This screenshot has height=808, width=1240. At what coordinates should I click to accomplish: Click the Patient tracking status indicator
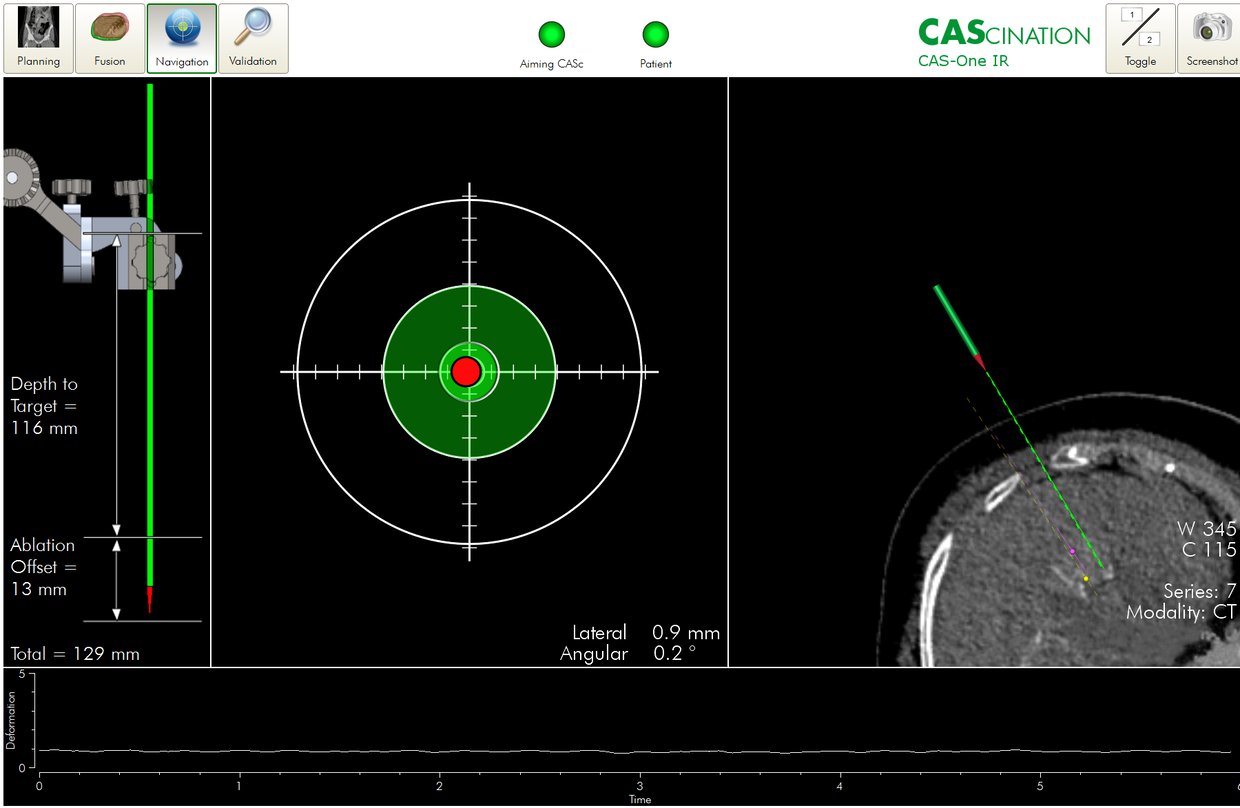(x=656, y=35)
